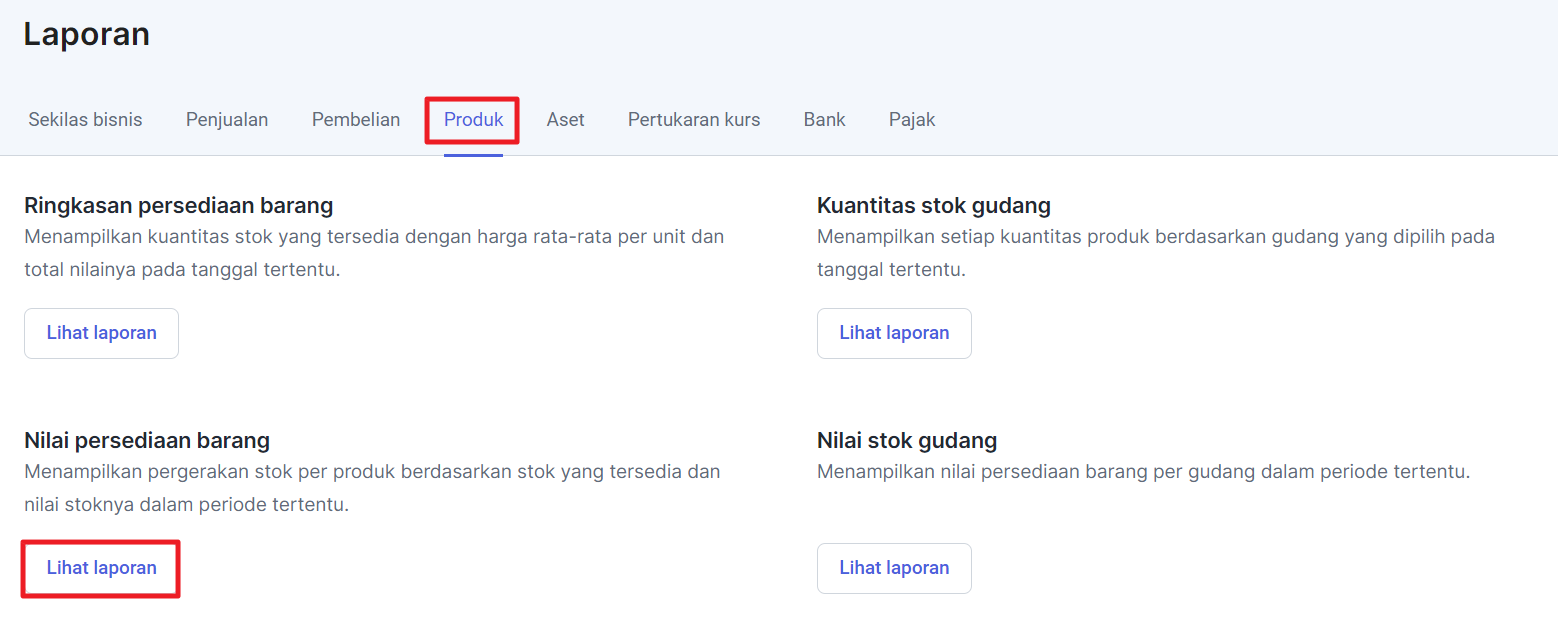
Task: Open Lihat laporan for Nilai persediaan barang
Action: (x=101, y=568)
